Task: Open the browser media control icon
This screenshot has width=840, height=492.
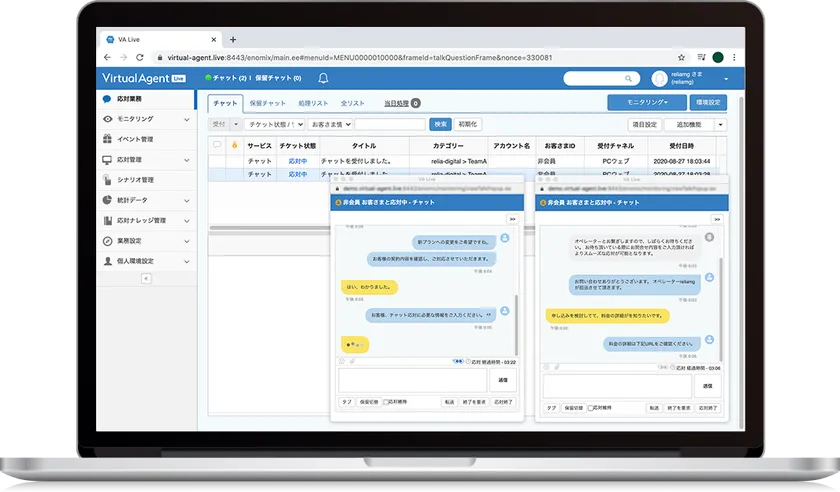Action: pyautogui.click(x=701, y=57)
